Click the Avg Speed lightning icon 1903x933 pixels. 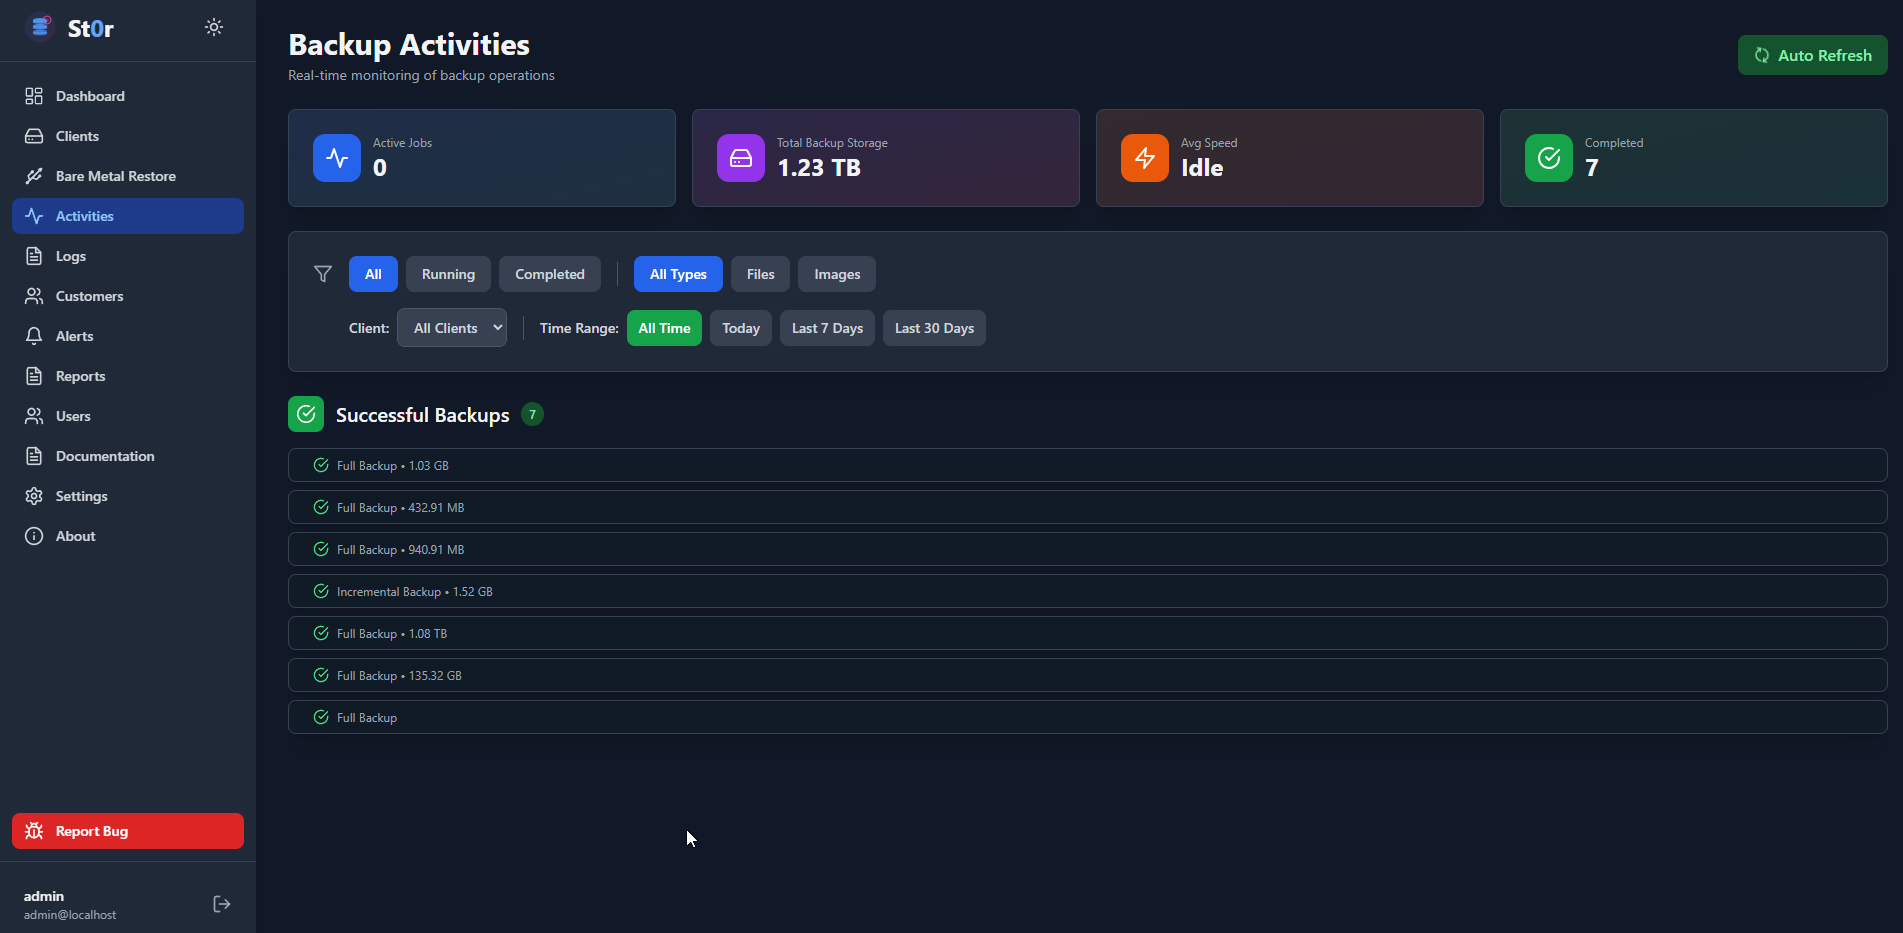point(1145,158)
